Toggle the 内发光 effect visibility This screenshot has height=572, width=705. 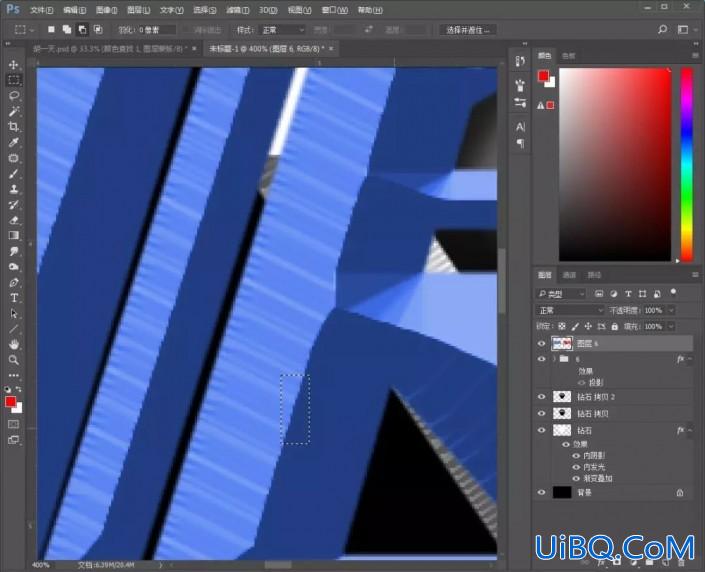pyautogui.click(x=576, y=467)
